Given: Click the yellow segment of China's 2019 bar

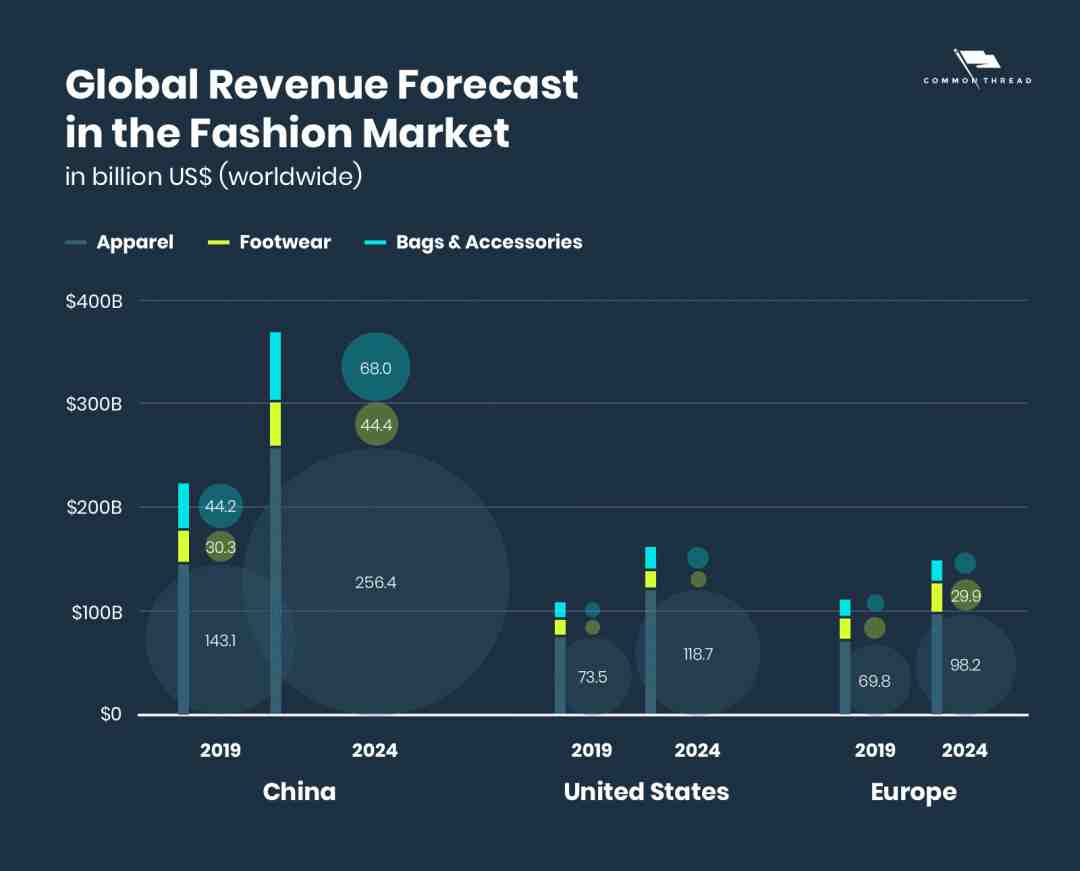Looking at the screenshot, I should pyautogui.click(x=183, y=546).
